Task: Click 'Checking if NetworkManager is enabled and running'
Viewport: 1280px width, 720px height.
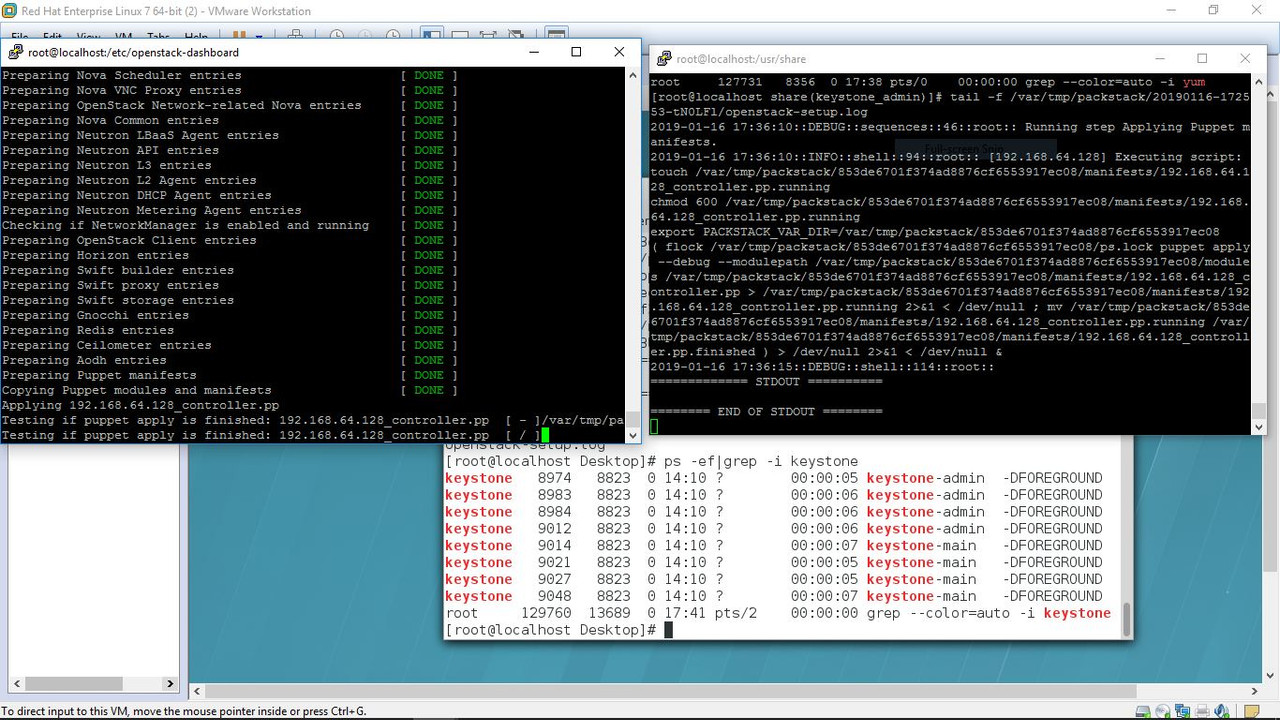Action: [186, 225]
